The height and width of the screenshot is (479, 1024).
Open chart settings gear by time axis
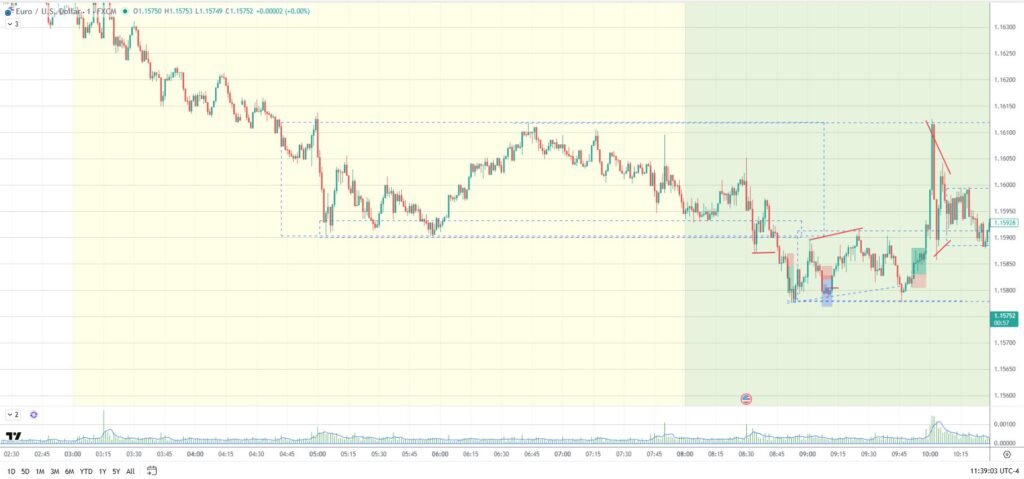pyautogui.click(x=1008, y=454)
